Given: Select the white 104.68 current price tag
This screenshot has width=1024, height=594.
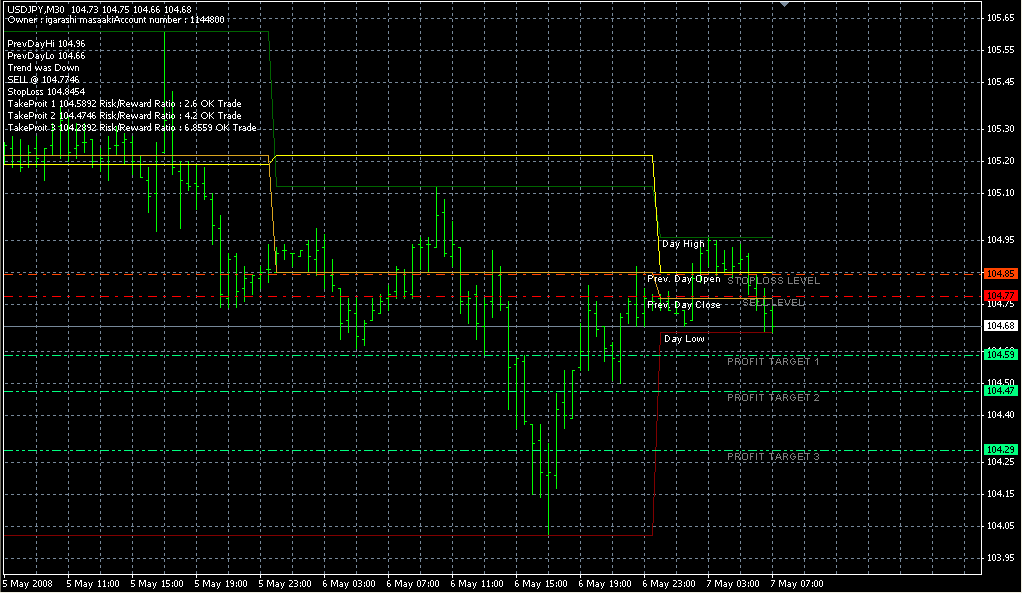Looking at the screenshot, I should click(x=1000, y=326).
